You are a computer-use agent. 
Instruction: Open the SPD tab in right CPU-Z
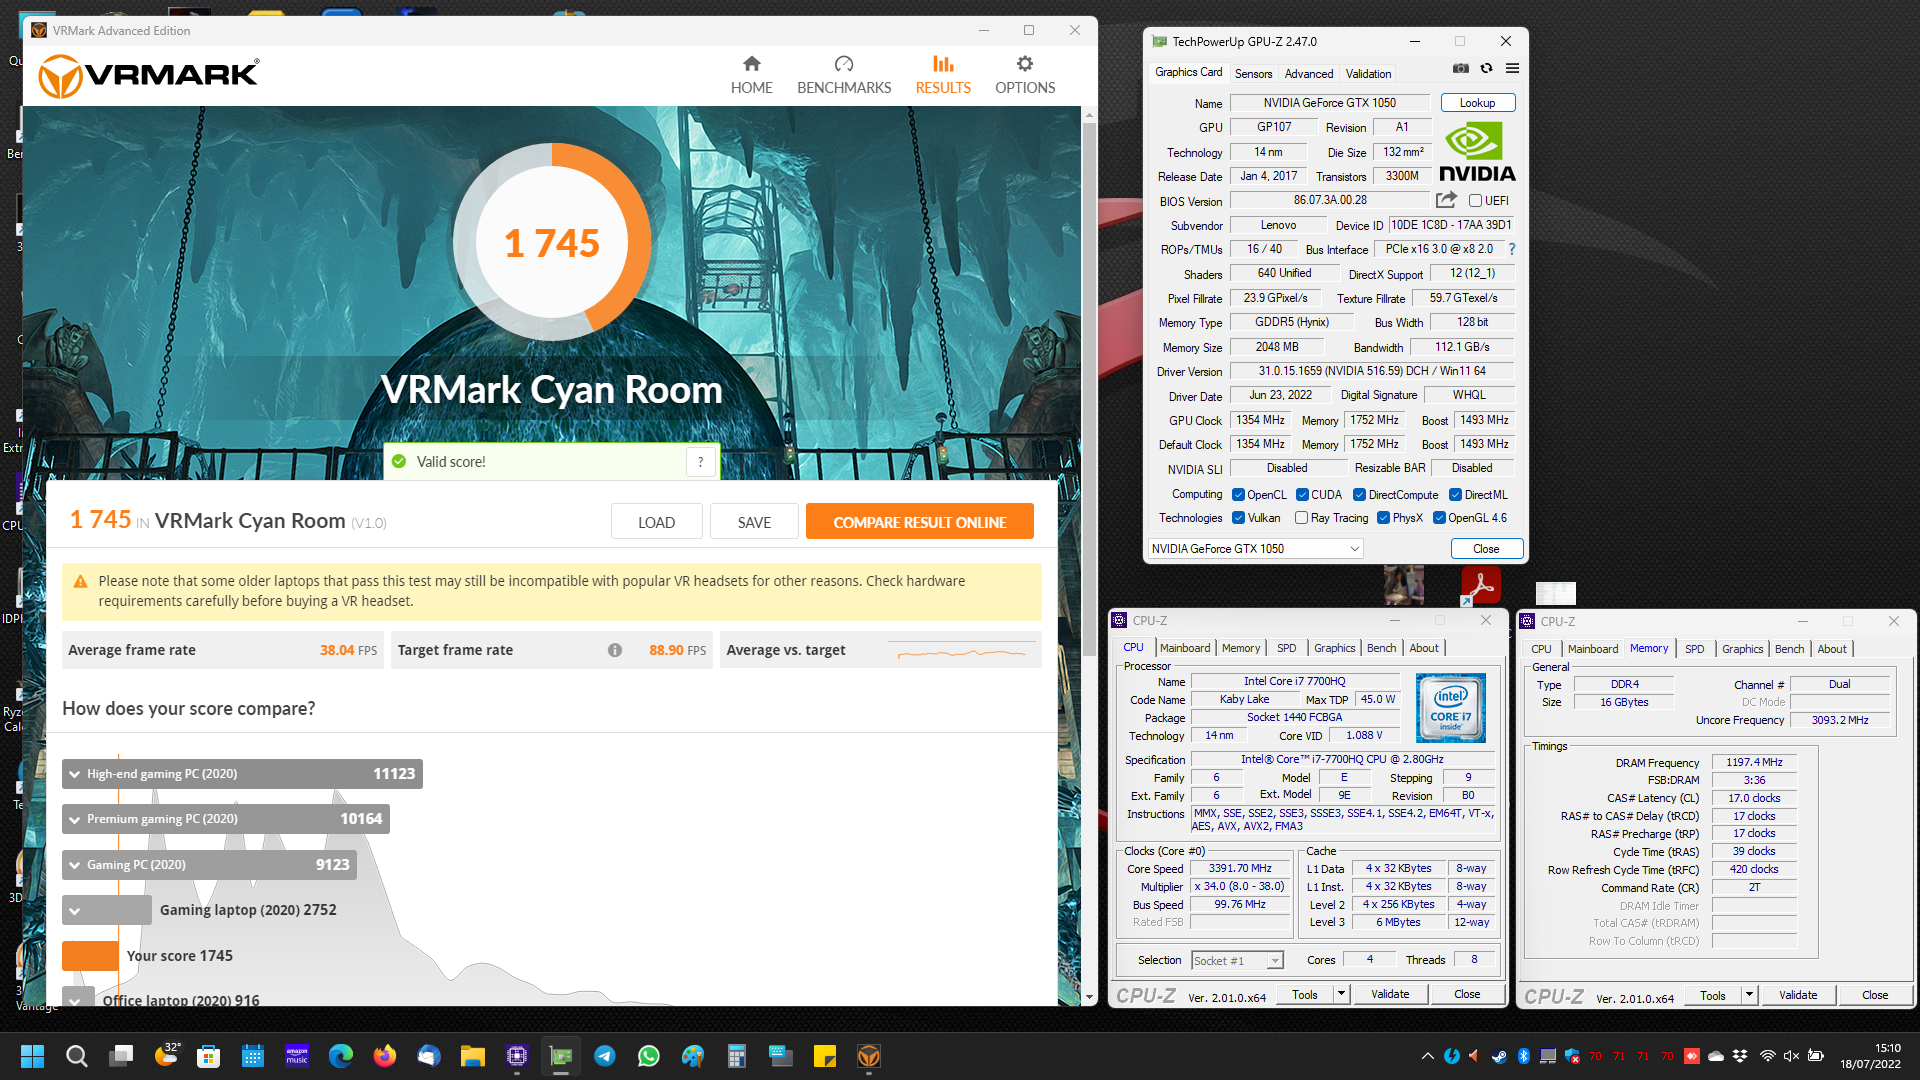click(x=1694, y=649)
